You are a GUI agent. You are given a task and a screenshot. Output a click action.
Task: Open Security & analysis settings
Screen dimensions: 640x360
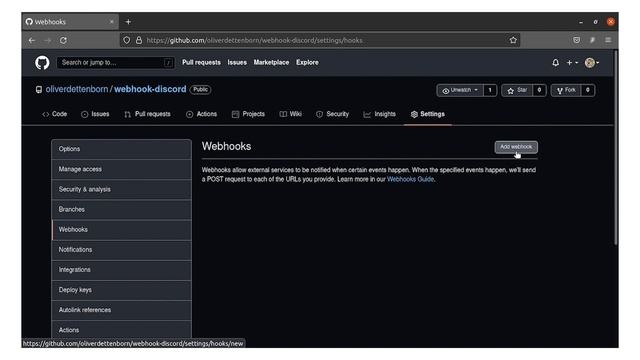122,189
